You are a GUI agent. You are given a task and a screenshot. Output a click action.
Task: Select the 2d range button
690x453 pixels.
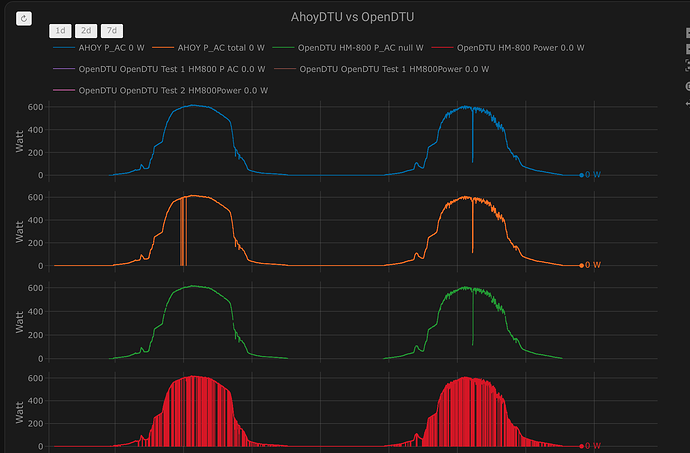click(86, 30)
